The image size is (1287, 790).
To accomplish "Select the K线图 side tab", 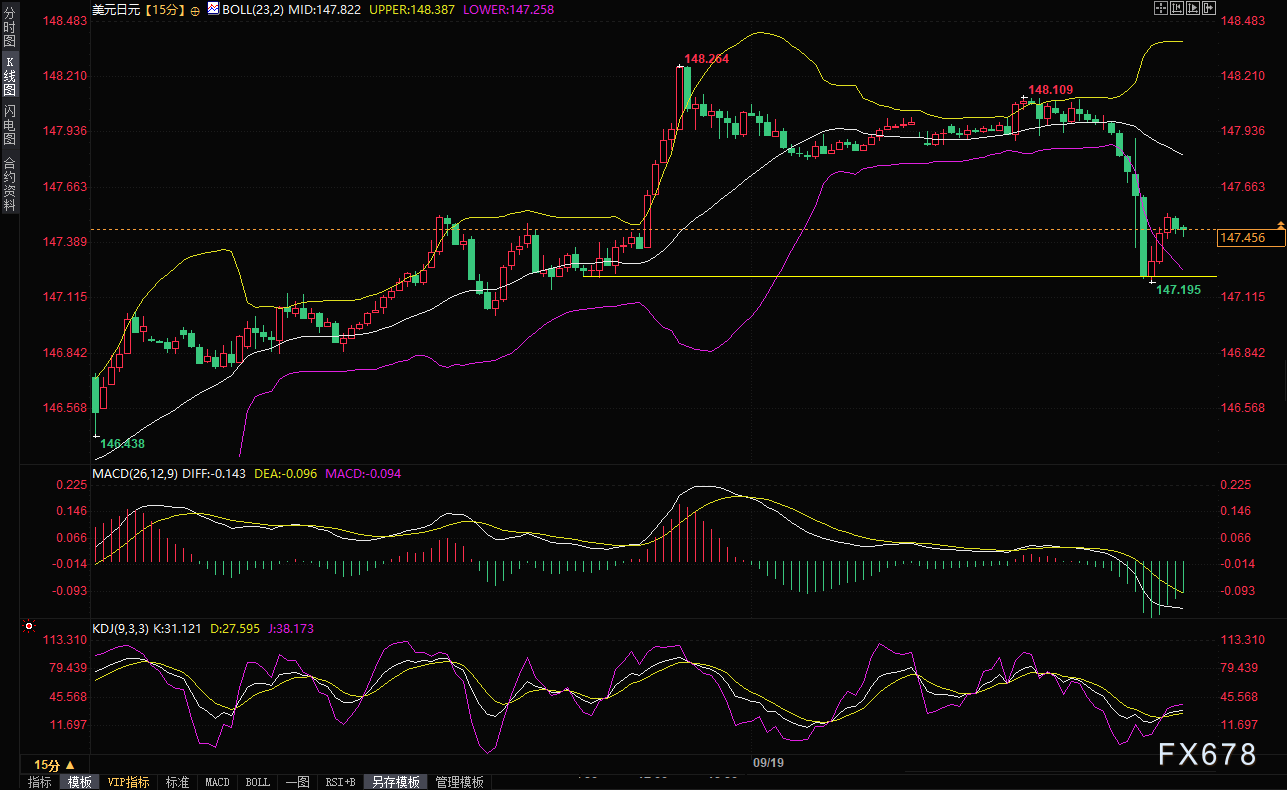I will (9, 76).
